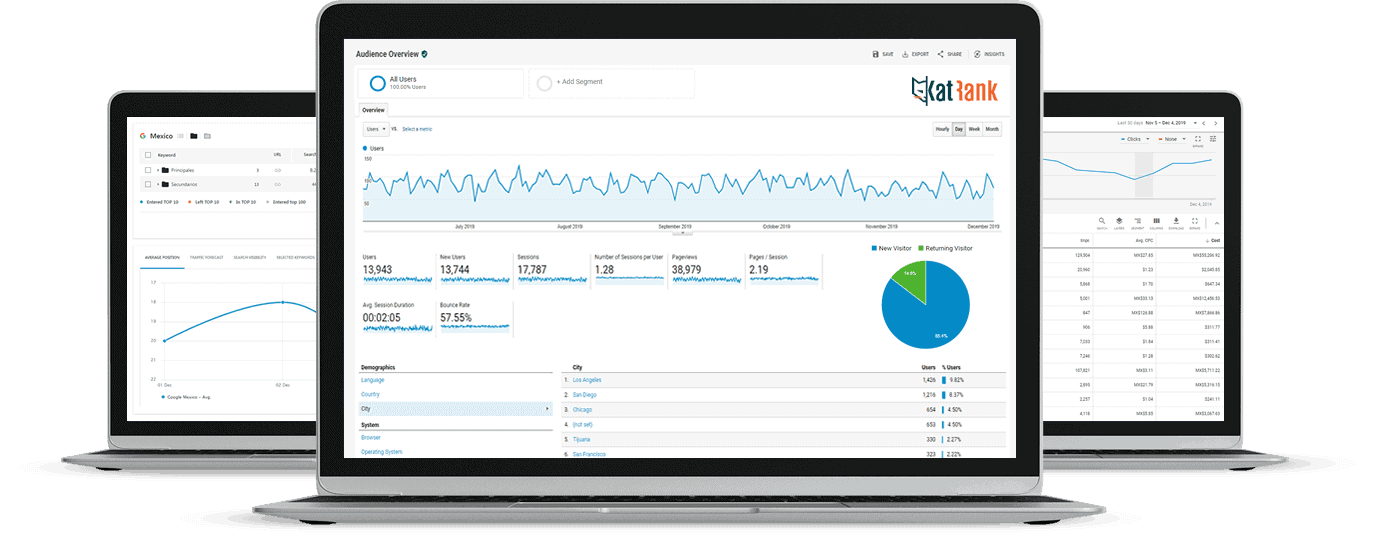The width and height of the screenshot is (1374, 534).
Task: Click the Layers icon in table toolbar
Action: [1119, 222]
